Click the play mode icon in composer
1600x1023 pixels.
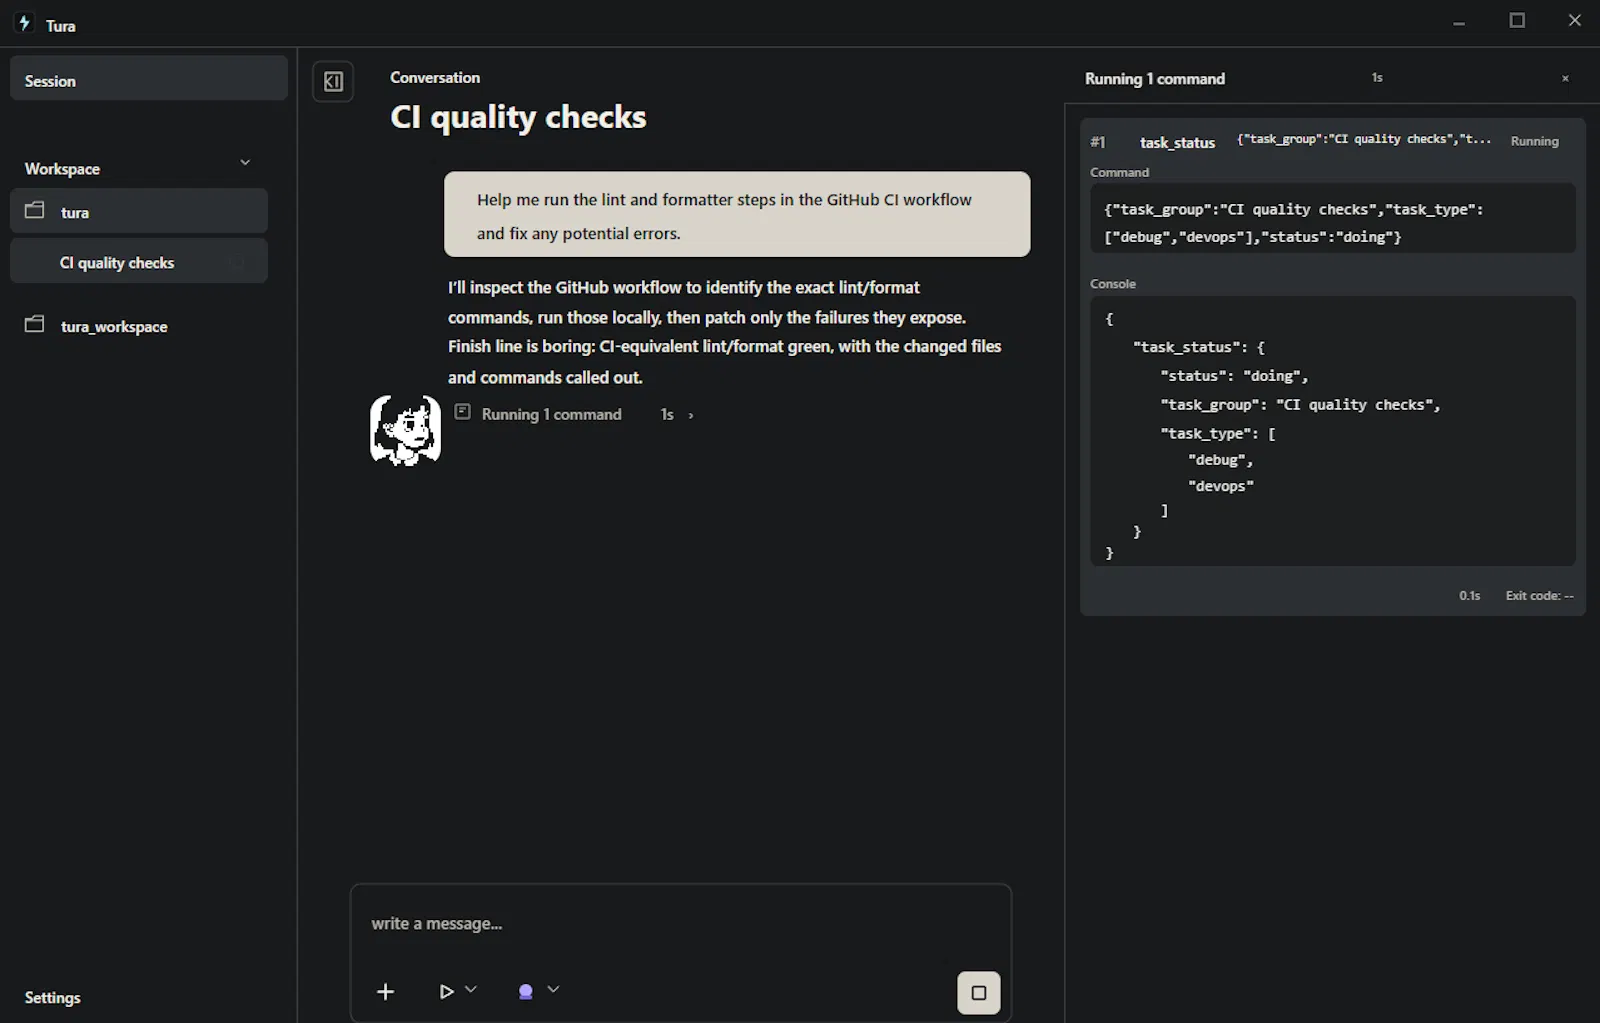[446, 991]
